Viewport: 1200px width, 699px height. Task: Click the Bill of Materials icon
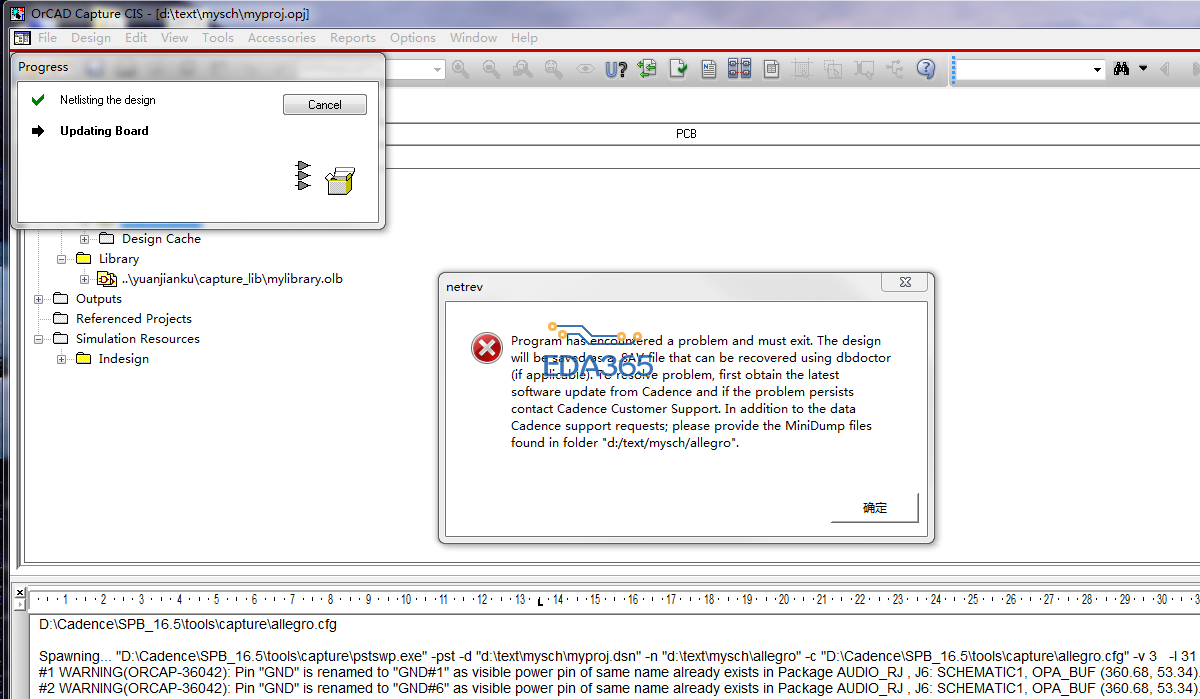point(771,69)
